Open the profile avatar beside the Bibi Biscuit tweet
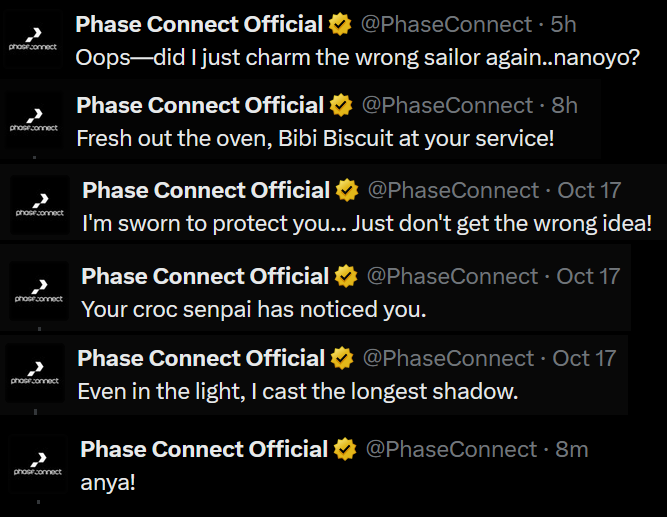The height and width of the screenshot is (517, 667). tap(34, 123)
